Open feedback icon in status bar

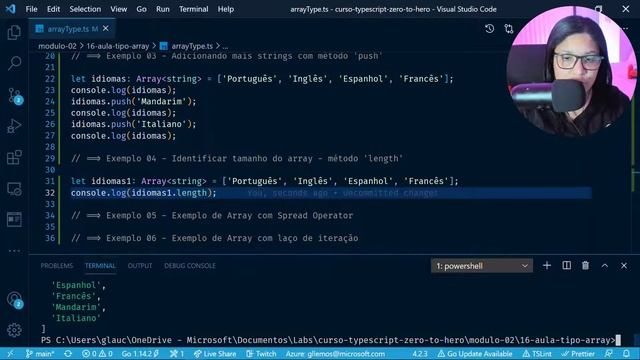click(609, 354)
